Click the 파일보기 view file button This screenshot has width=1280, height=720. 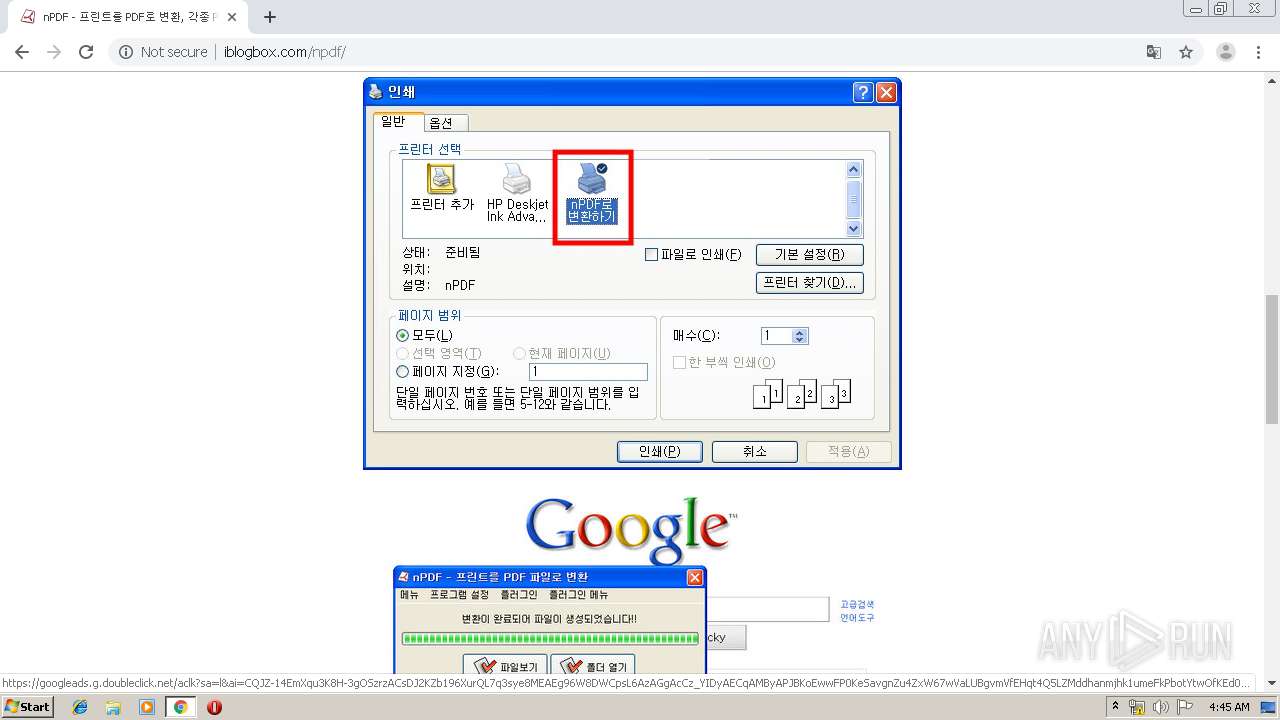[505, 665]
